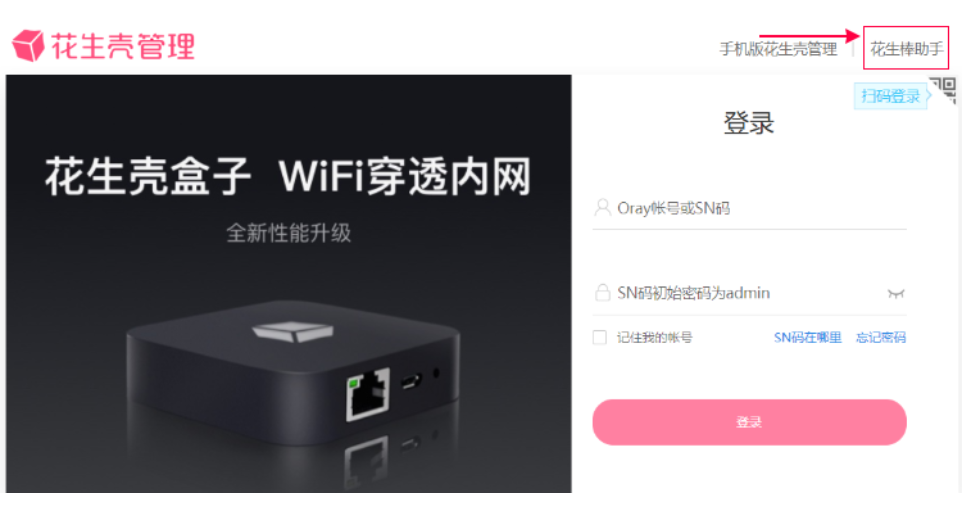Click the pink 花生壳管理 cube logo icon

coord(28,46)
